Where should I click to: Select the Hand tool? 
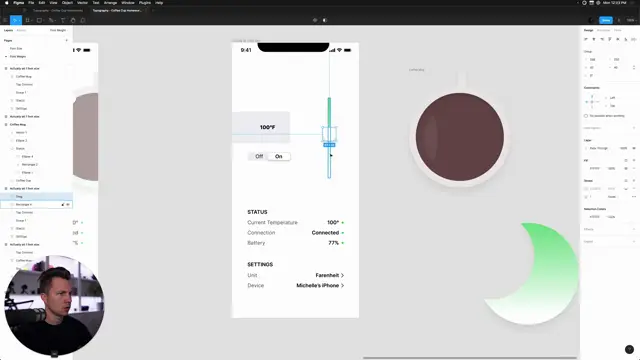coord(73,20)
